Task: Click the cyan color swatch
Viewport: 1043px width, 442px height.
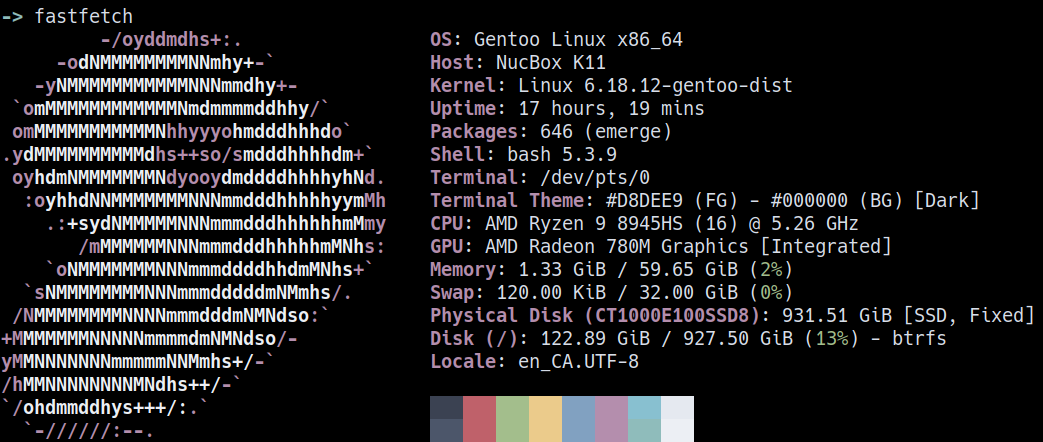Action: click(644, 418)
